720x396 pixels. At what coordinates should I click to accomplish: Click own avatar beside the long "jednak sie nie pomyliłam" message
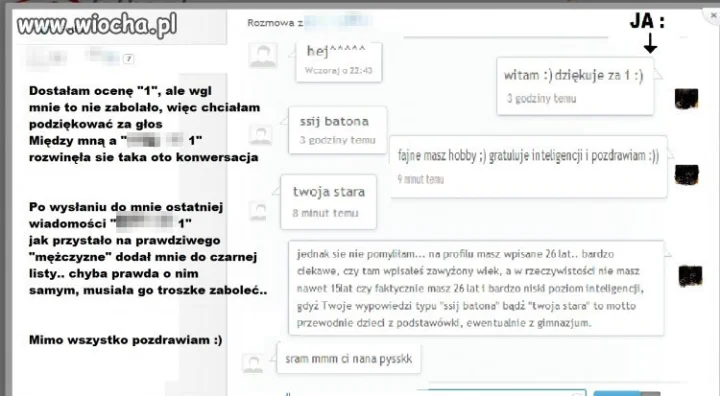click(x=690, y=275)
